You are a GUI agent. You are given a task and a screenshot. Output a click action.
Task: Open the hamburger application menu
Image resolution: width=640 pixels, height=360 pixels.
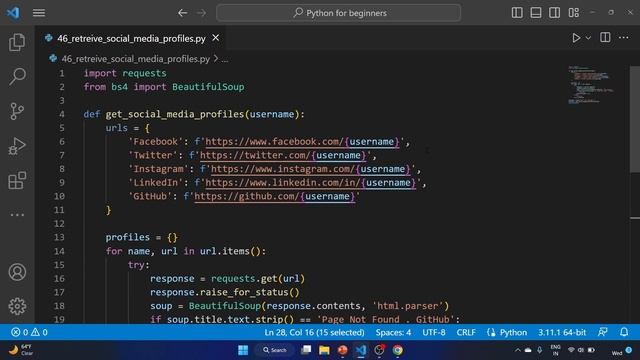[39, 13]
